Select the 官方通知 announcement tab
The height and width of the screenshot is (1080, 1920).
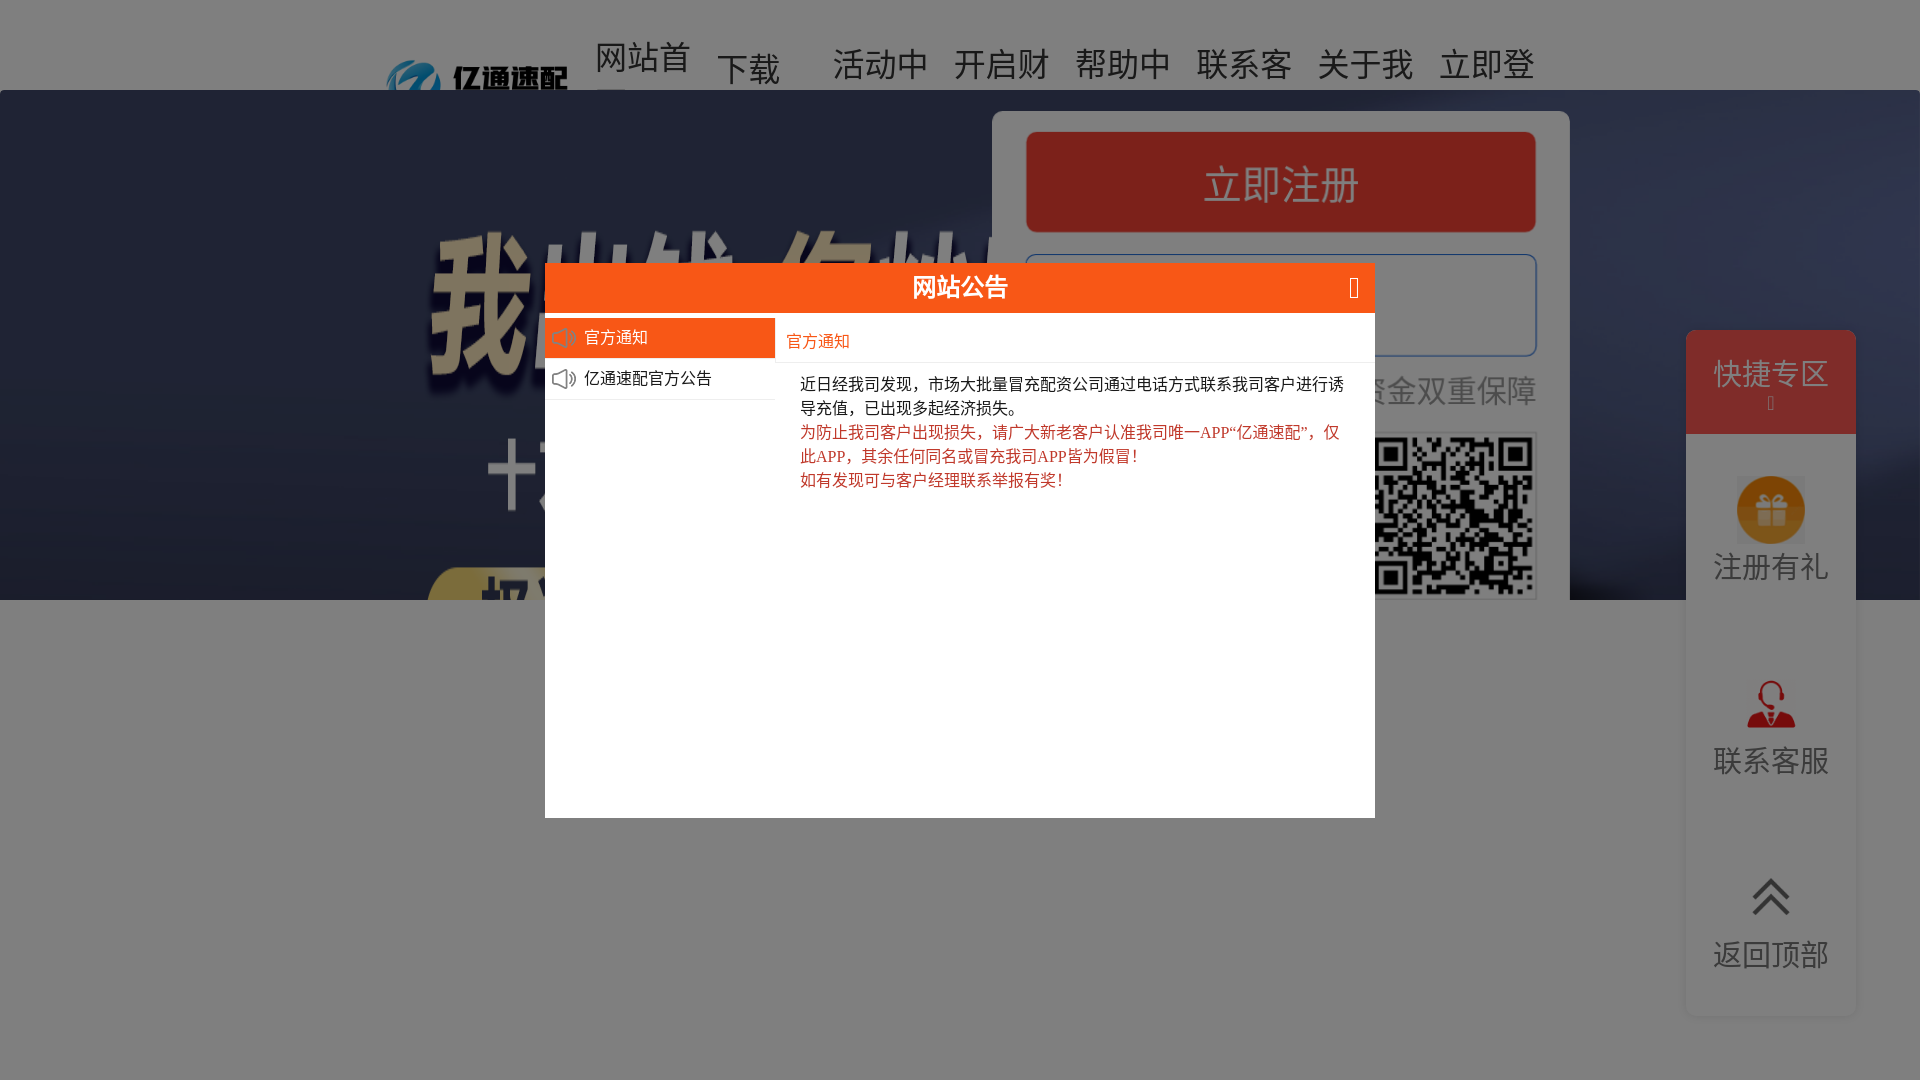pos(660,338)
